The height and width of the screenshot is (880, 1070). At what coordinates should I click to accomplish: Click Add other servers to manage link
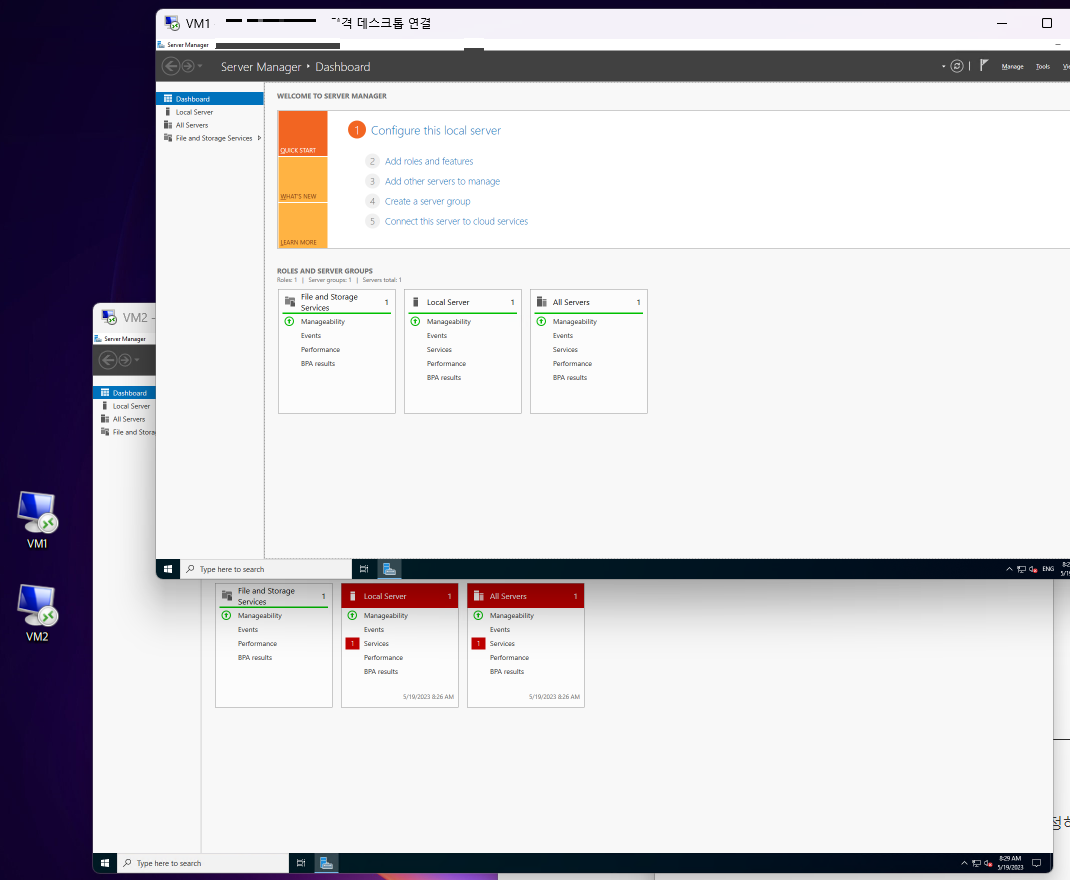coord(442,181)
